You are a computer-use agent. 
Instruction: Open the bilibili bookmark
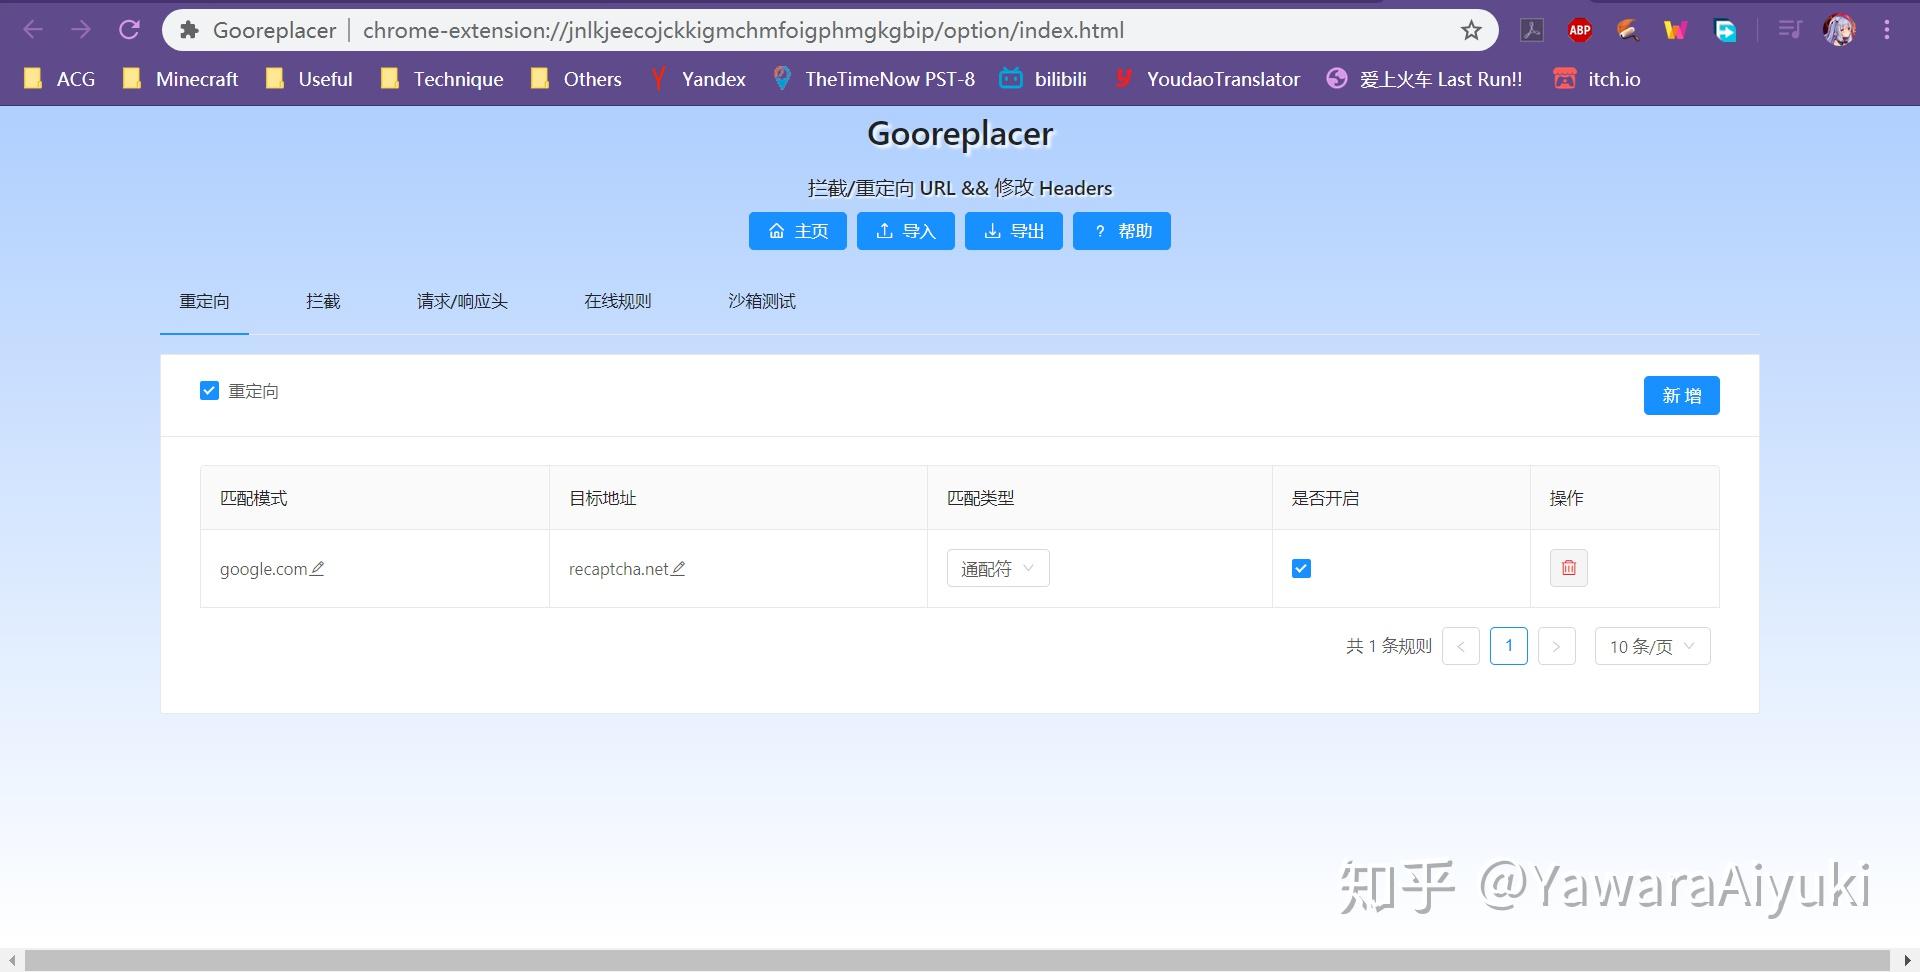click(1044, 79)
